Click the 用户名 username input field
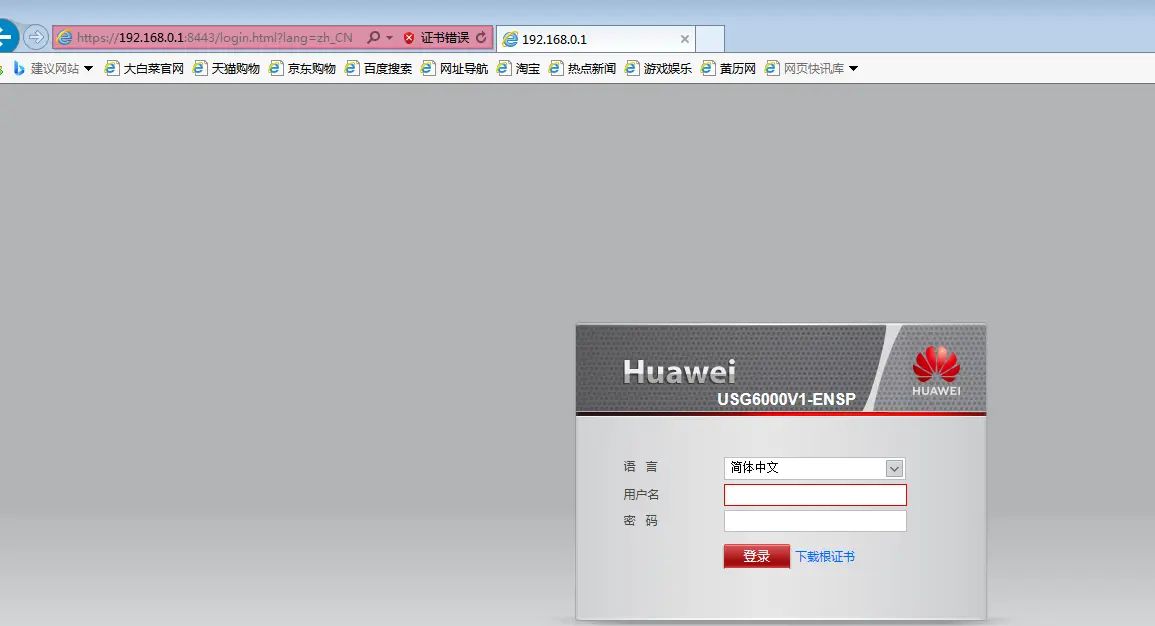This screenshot has width=1155, height=626. click(x=815, y=494)
